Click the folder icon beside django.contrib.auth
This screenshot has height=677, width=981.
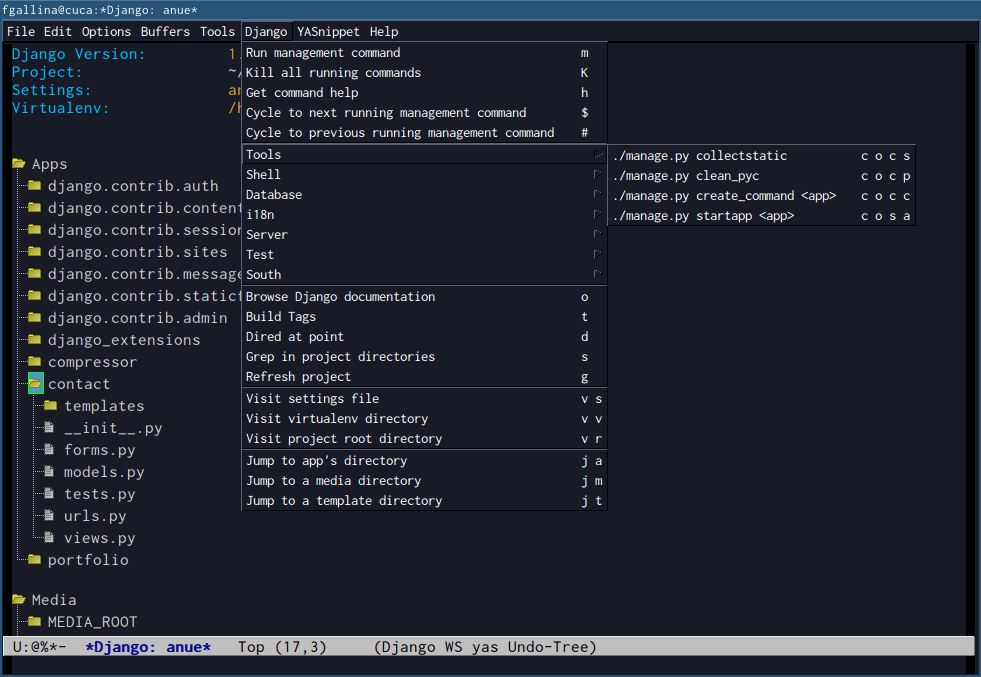click(33, 185)
